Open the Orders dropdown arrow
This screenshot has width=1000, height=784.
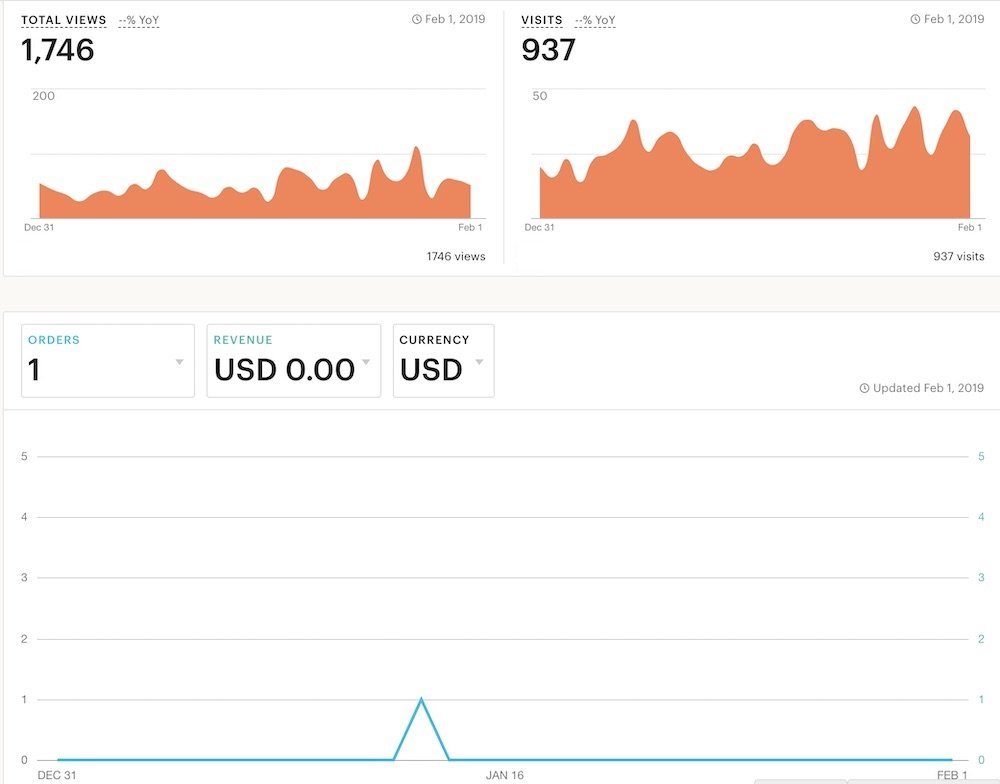180,362
